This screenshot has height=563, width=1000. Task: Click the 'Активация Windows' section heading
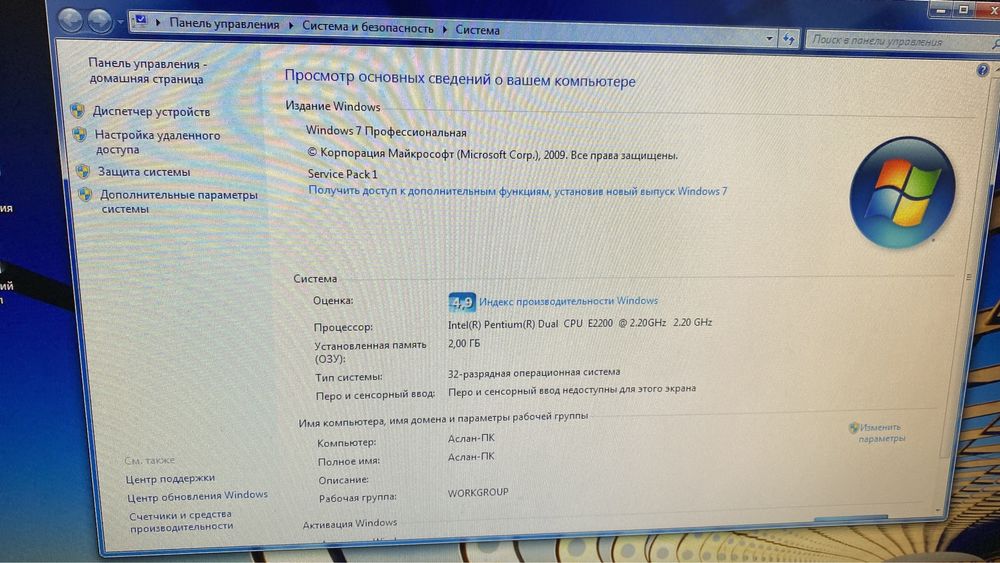(349, 523)
